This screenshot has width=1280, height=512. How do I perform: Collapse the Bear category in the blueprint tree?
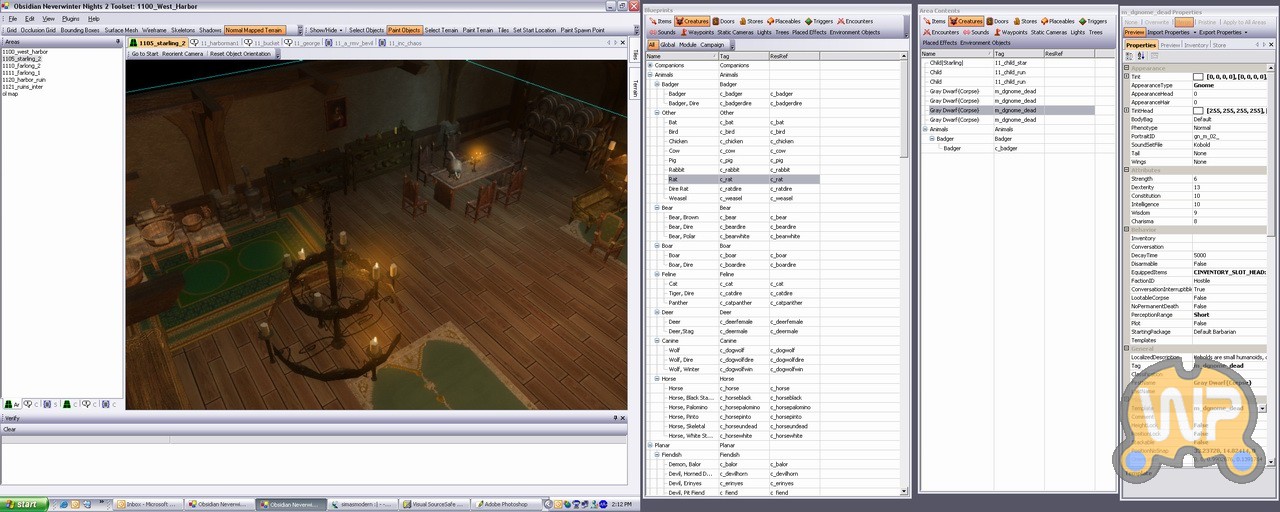[x=657, y=208]
